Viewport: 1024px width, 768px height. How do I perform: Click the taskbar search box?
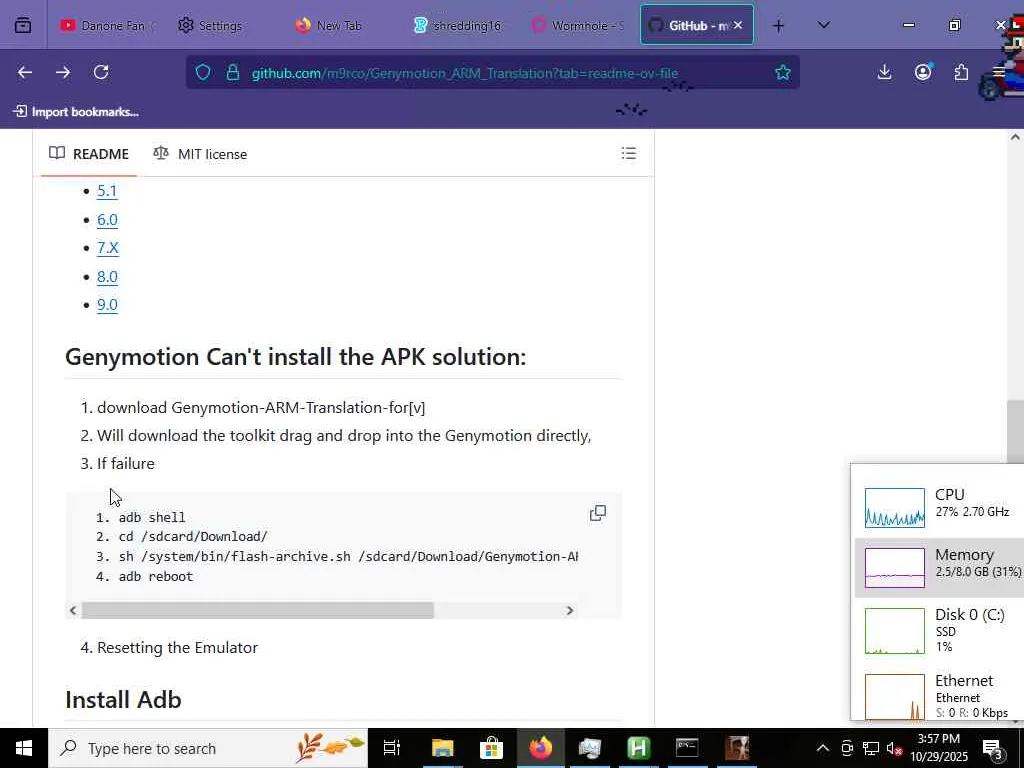pyautogui.click(x=208, y=748)
